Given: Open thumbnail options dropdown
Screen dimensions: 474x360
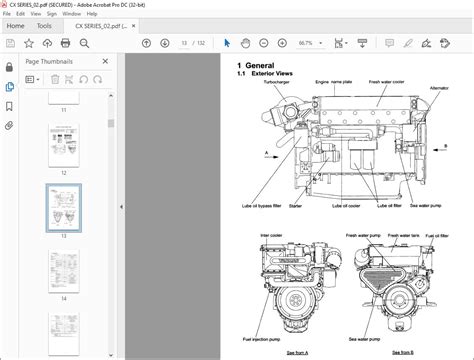Looking at the screenshot, I should [x=32, y=79].
